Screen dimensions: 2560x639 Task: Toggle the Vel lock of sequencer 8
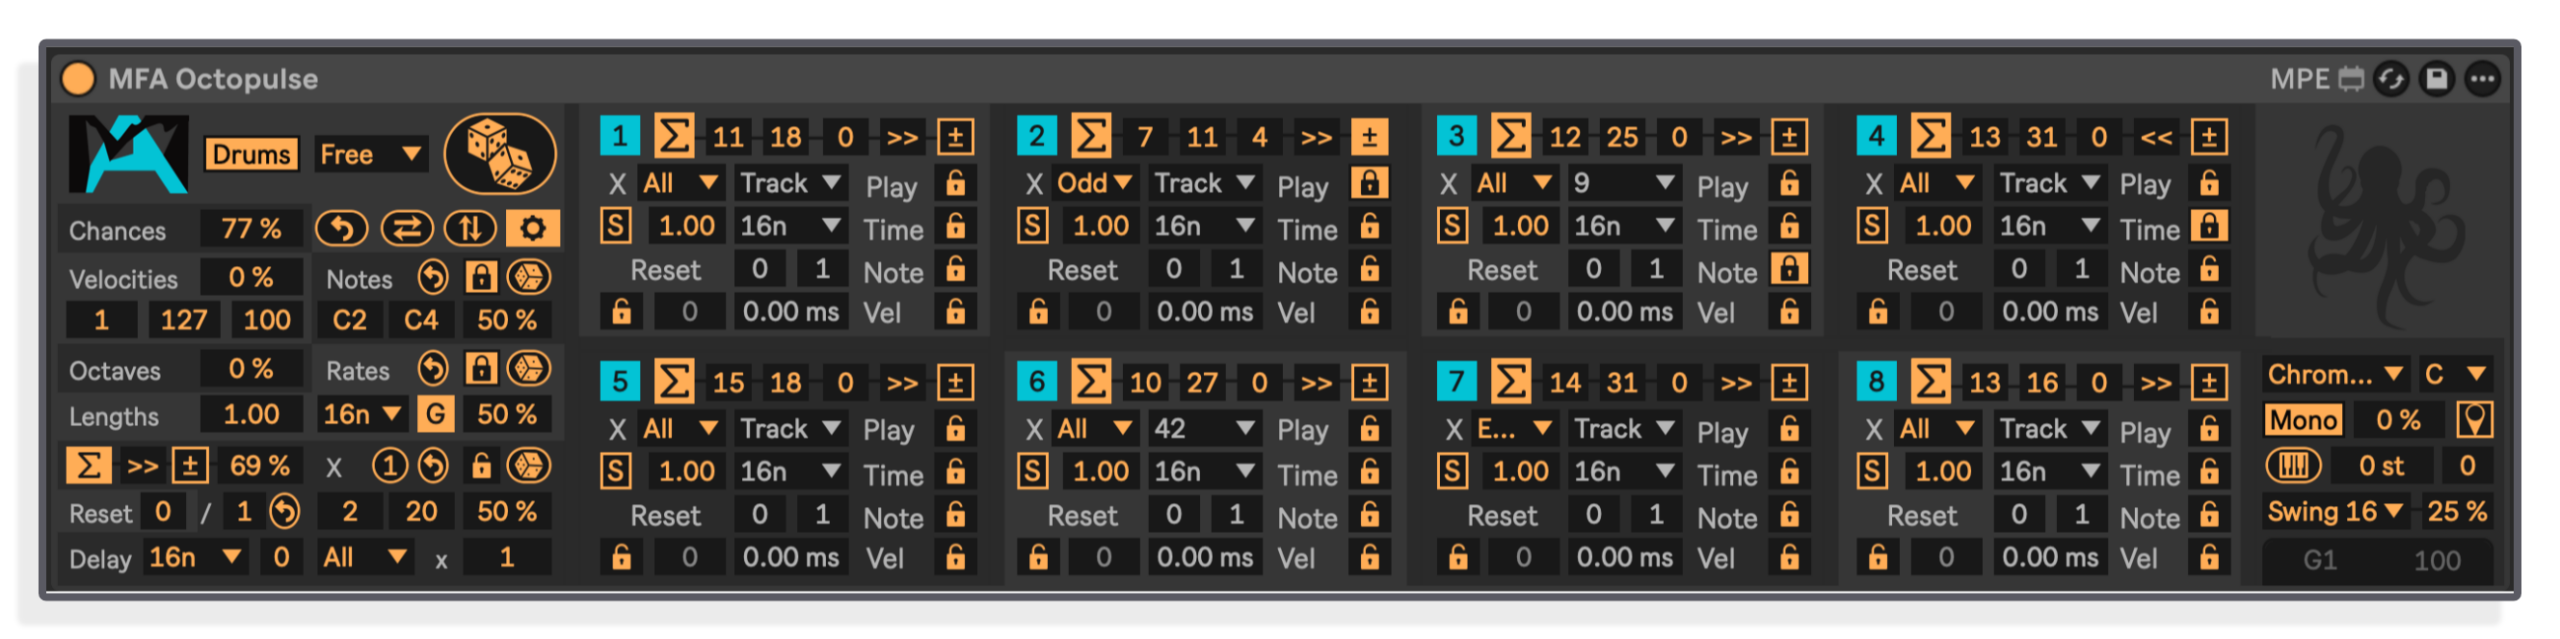click(x=2209, y=557)
